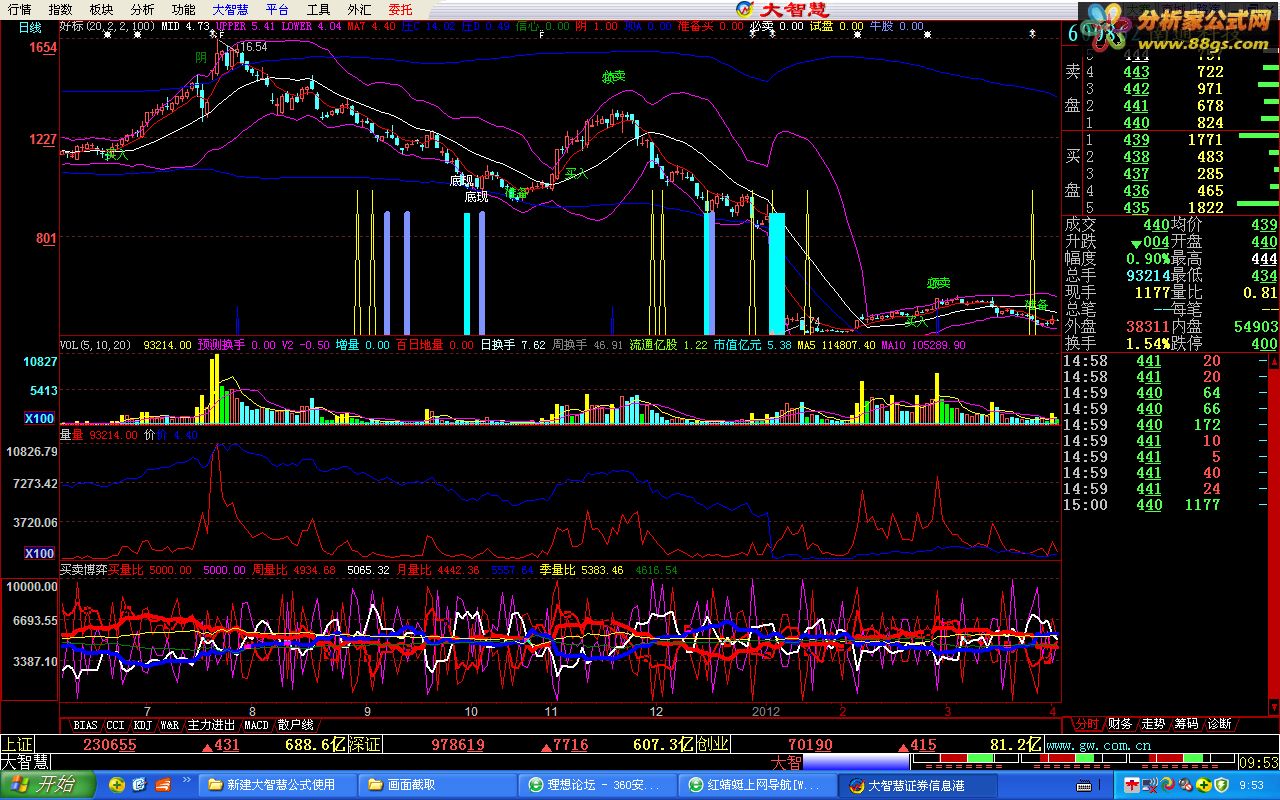
Task: Click the 2012 year marker on the time axis
Action: (765, 712)
